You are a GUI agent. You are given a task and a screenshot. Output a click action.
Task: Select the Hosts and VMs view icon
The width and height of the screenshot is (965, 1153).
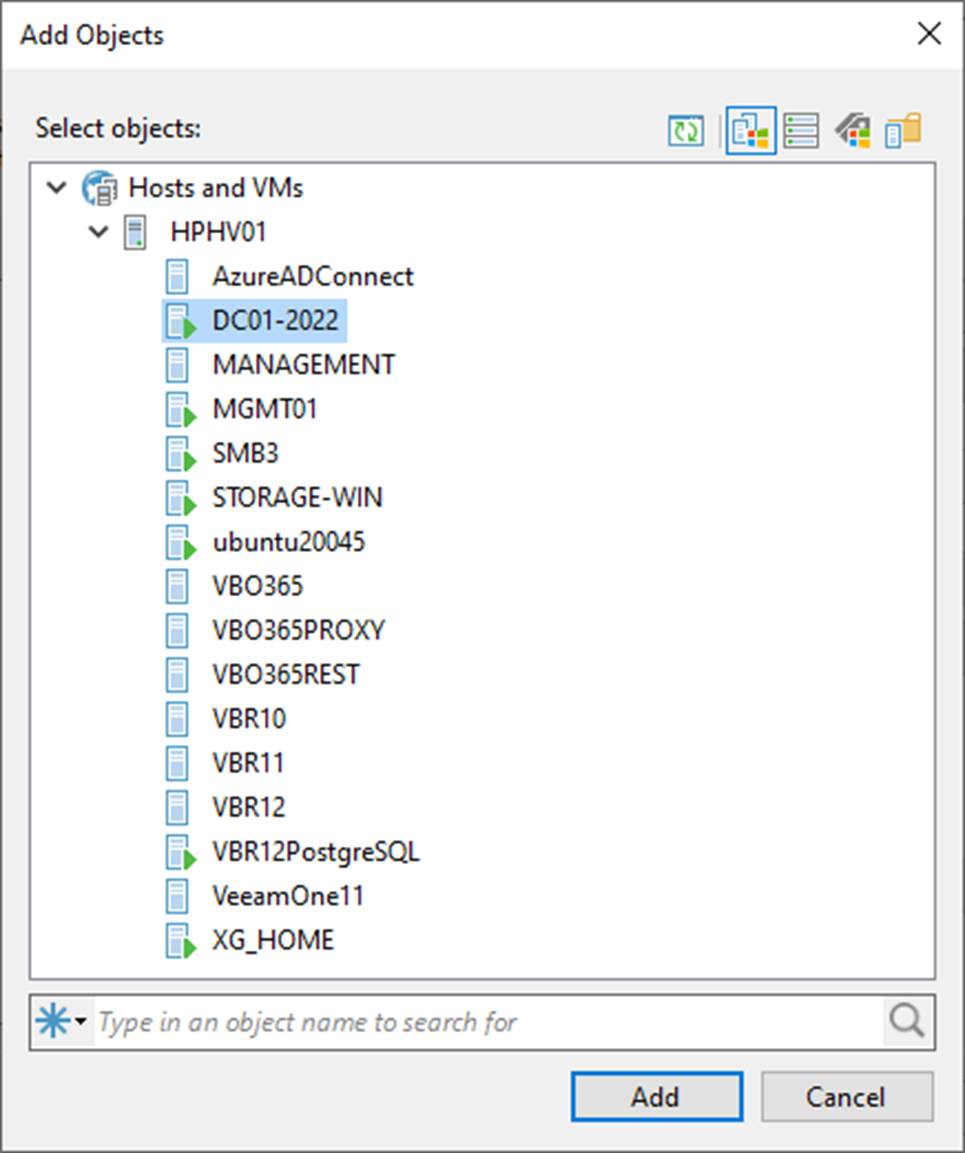[751, 131]
